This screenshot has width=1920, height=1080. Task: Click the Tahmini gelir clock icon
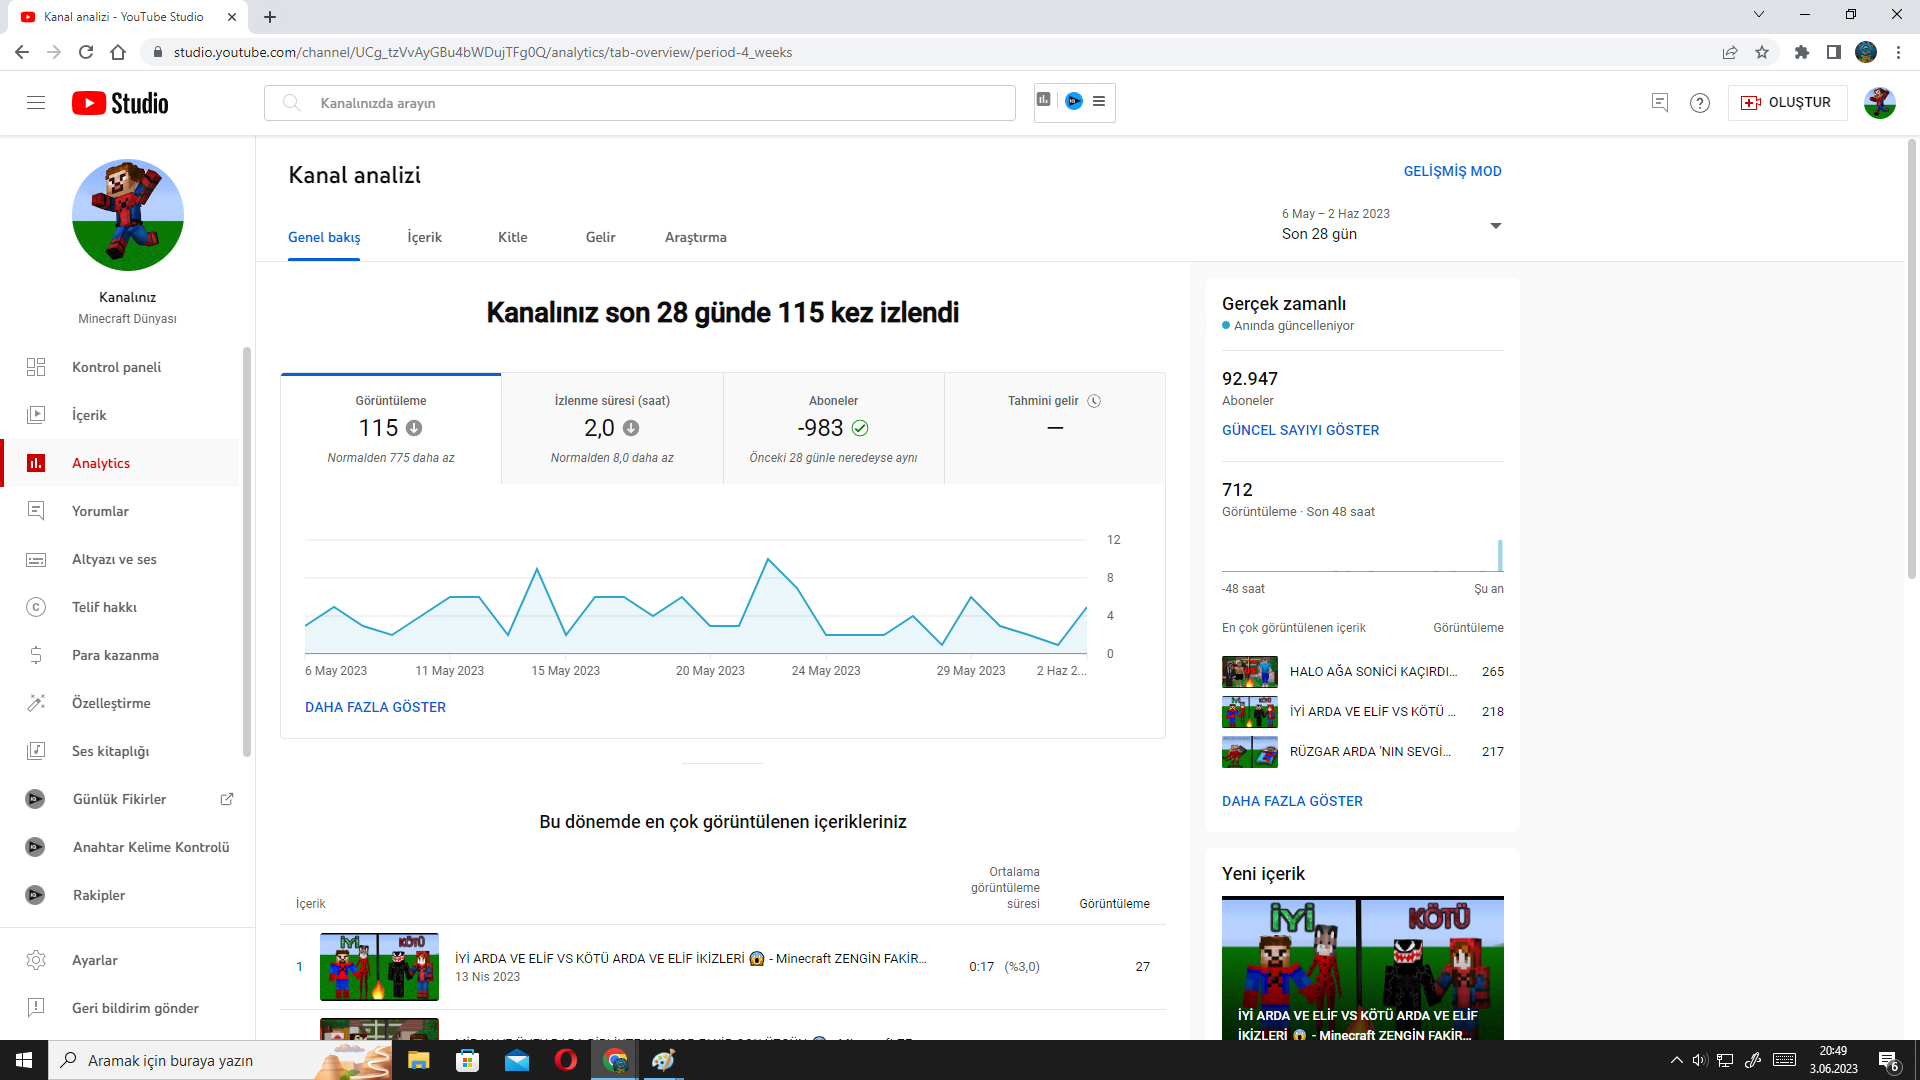click(1094, 401)
